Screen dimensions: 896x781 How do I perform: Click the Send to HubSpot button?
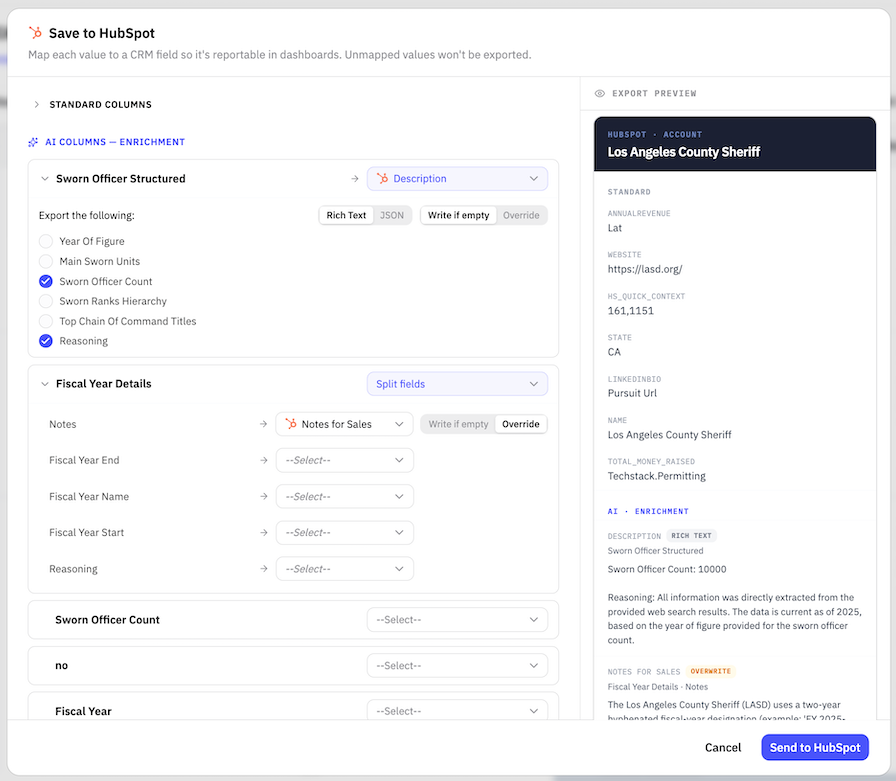(x=815, y=747)
